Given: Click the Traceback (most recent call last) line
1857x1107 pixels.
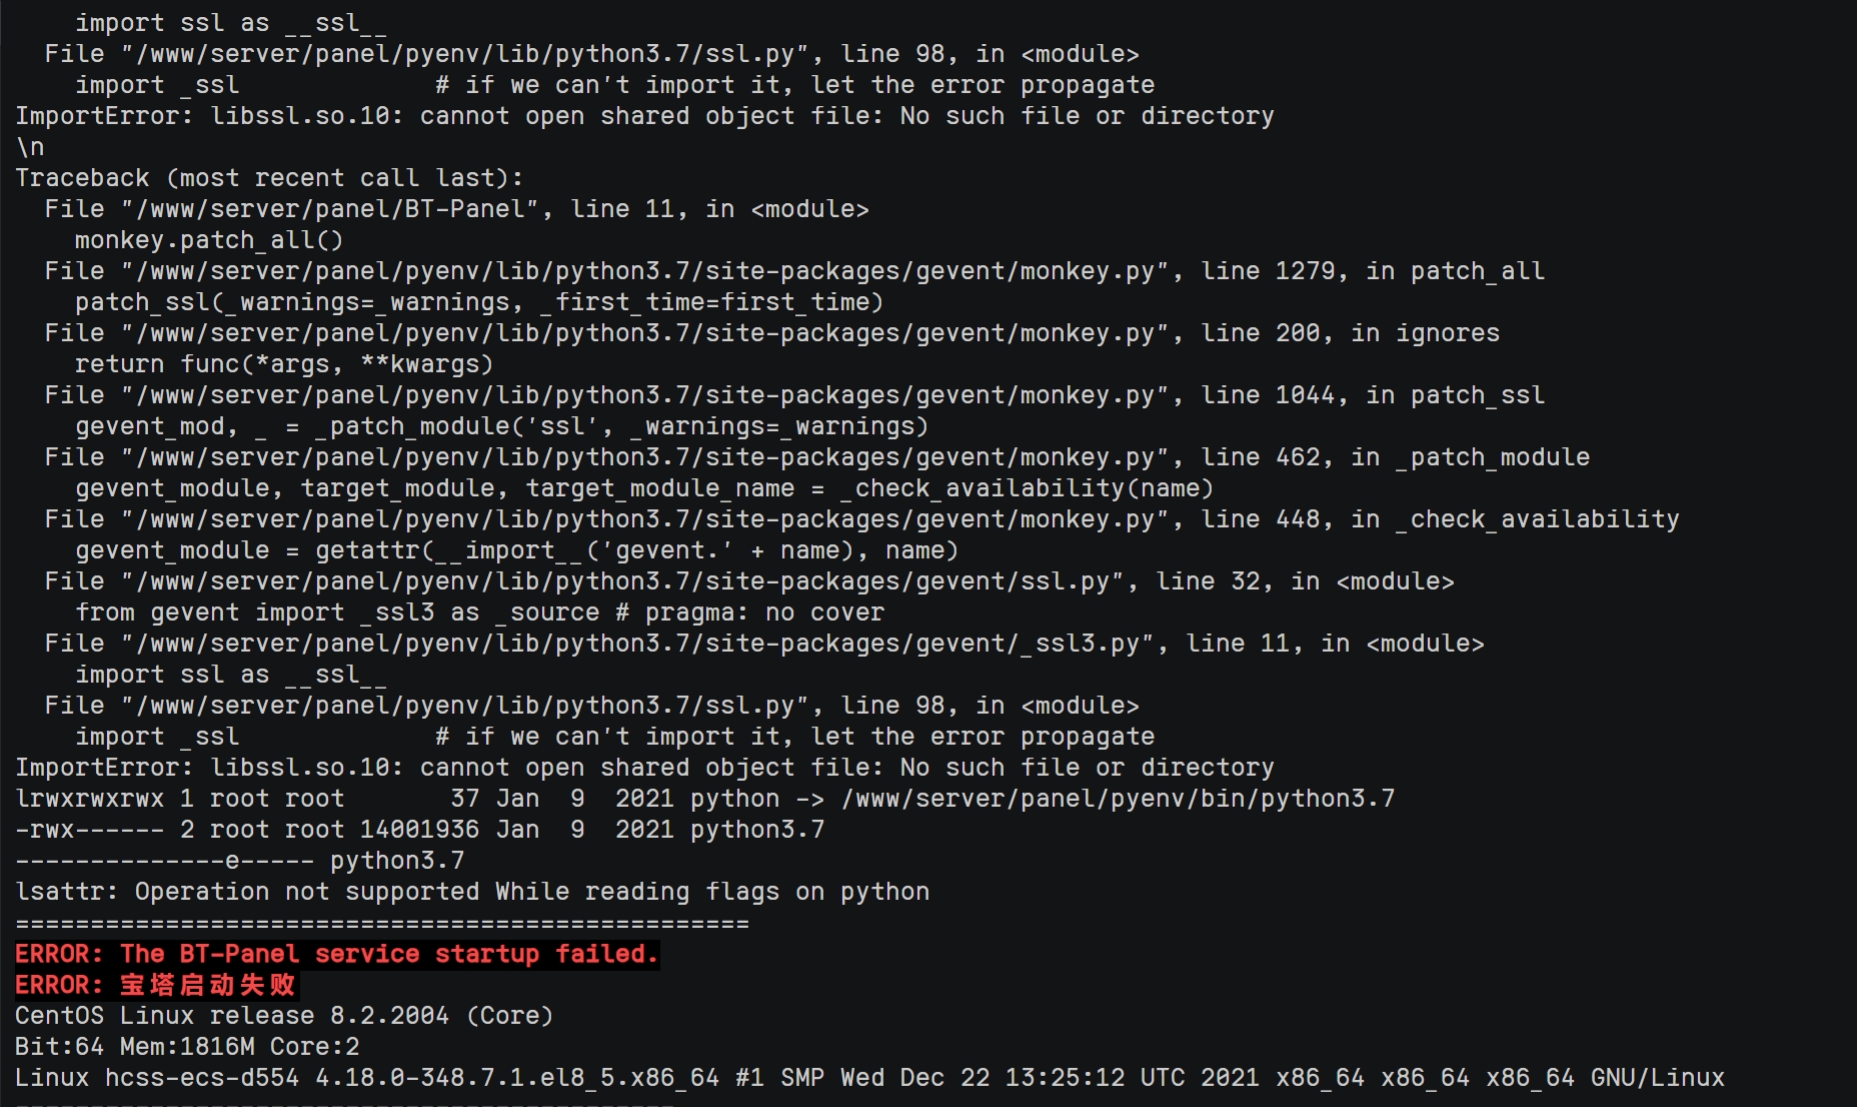Looking at the screenshot, I should (269, 178).
